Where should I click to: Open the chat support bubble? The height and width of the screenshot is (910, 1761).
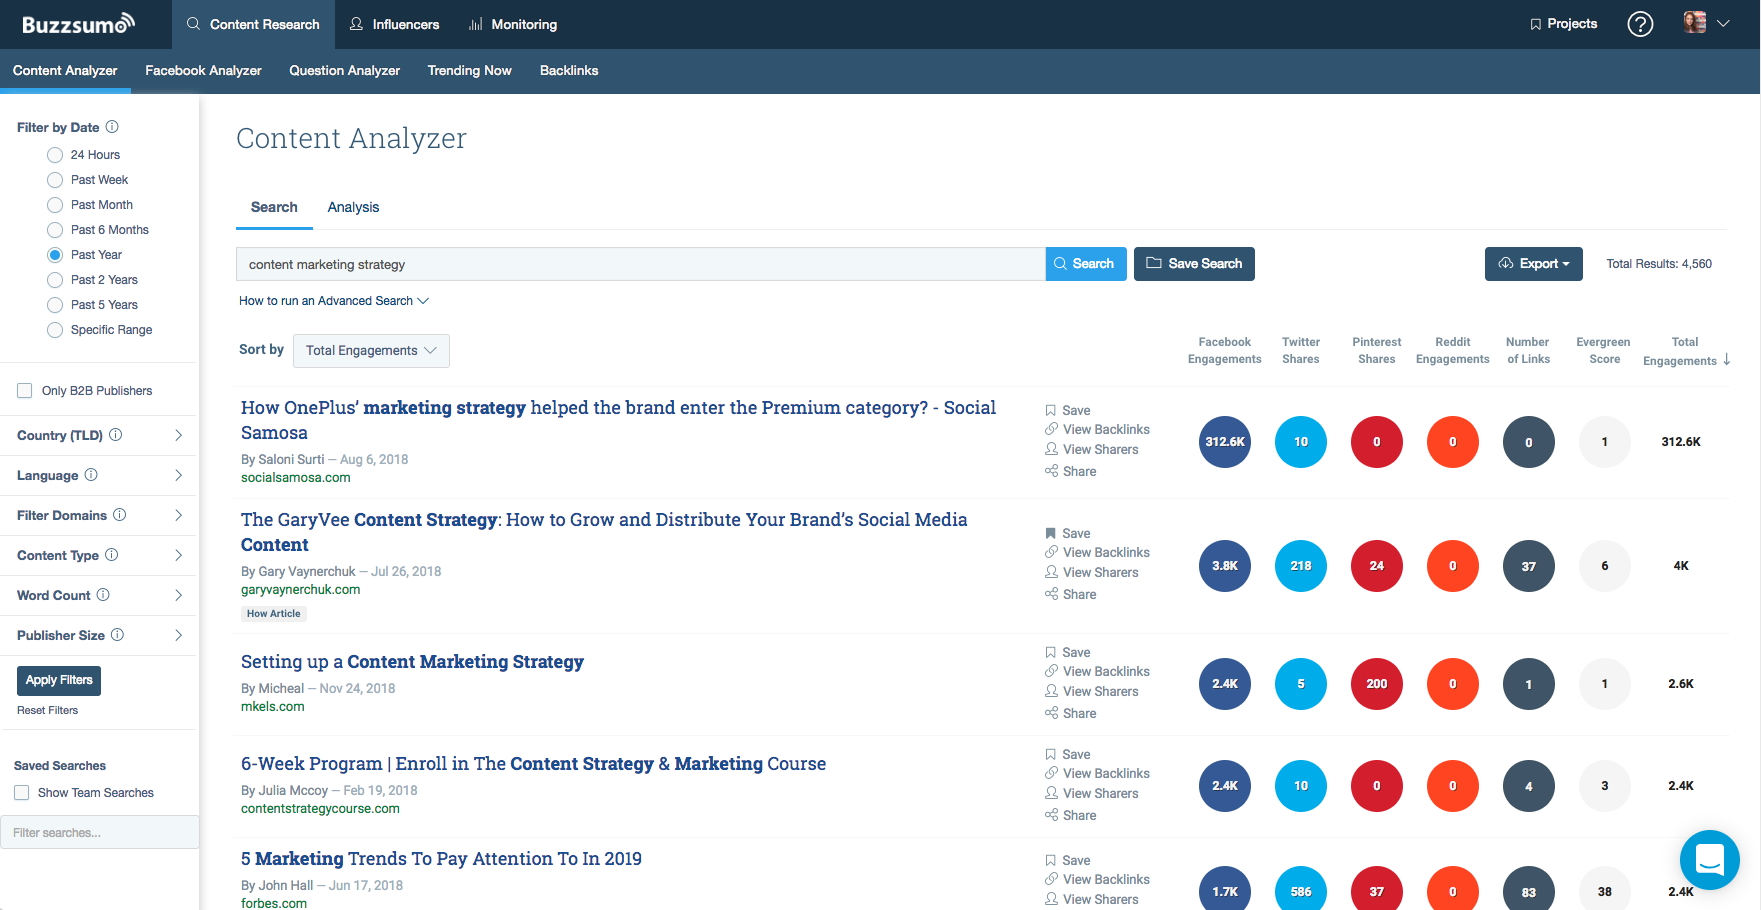(1709, 859)
